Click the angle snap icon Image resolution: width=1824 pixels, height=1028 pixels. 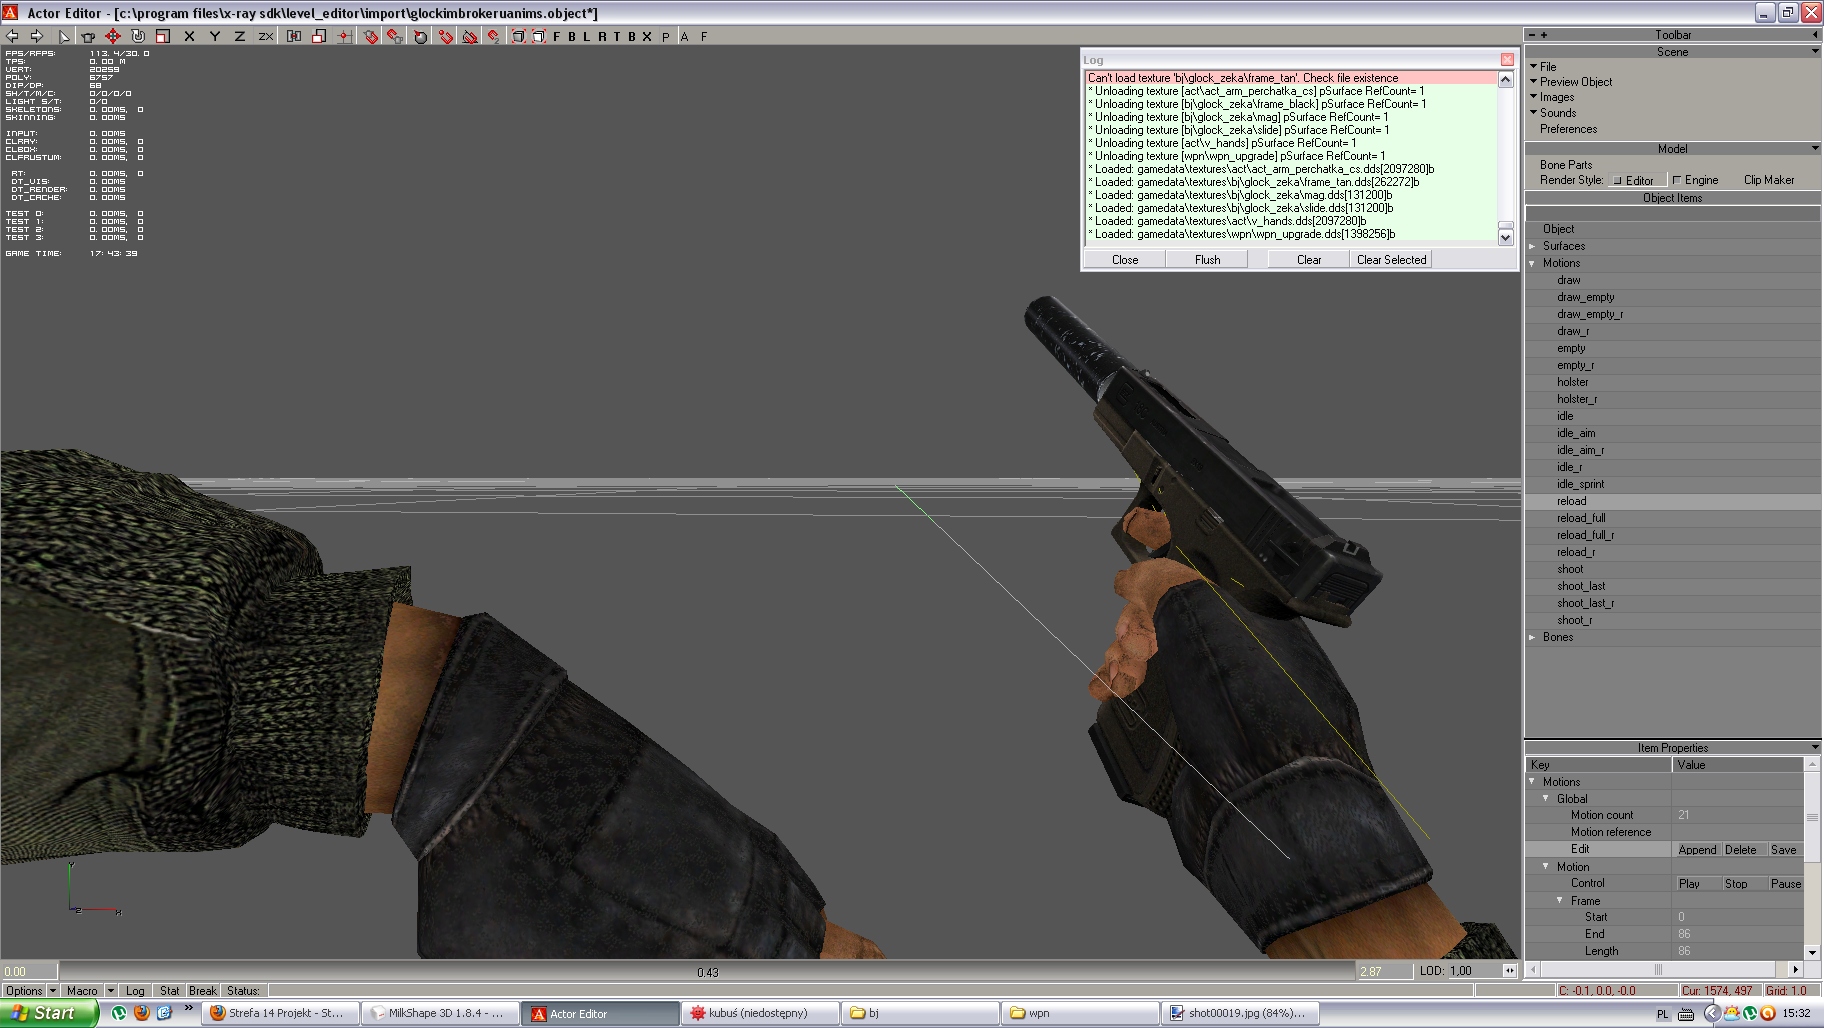469,36
